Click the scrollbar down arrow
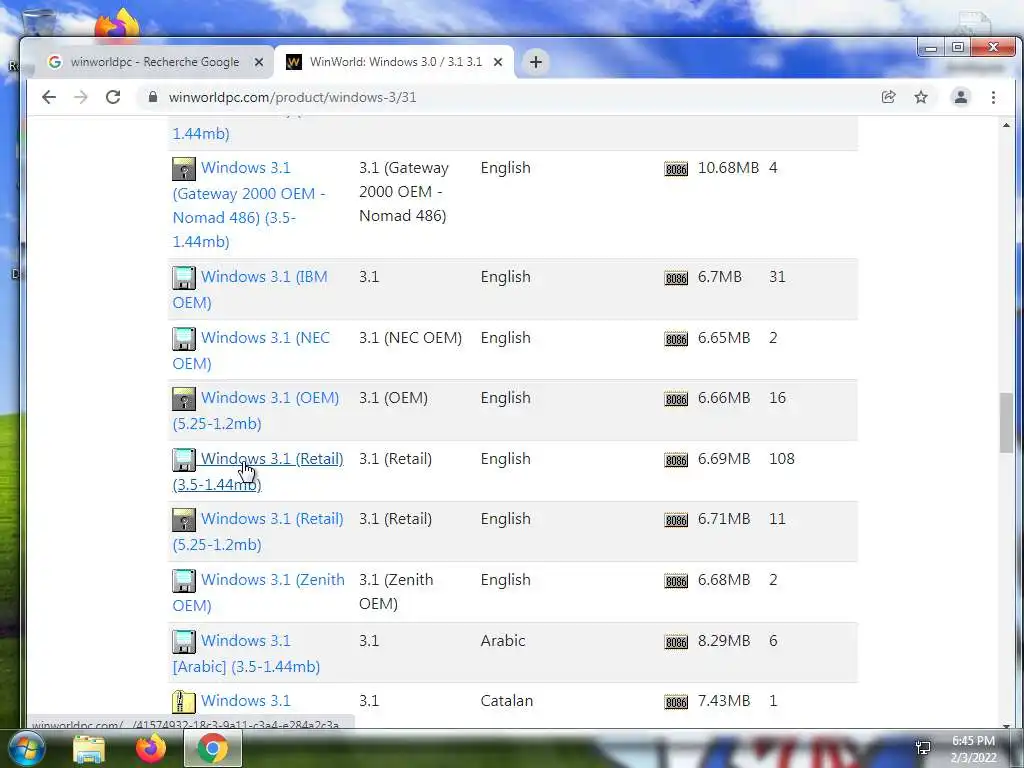 (1006, 724)
